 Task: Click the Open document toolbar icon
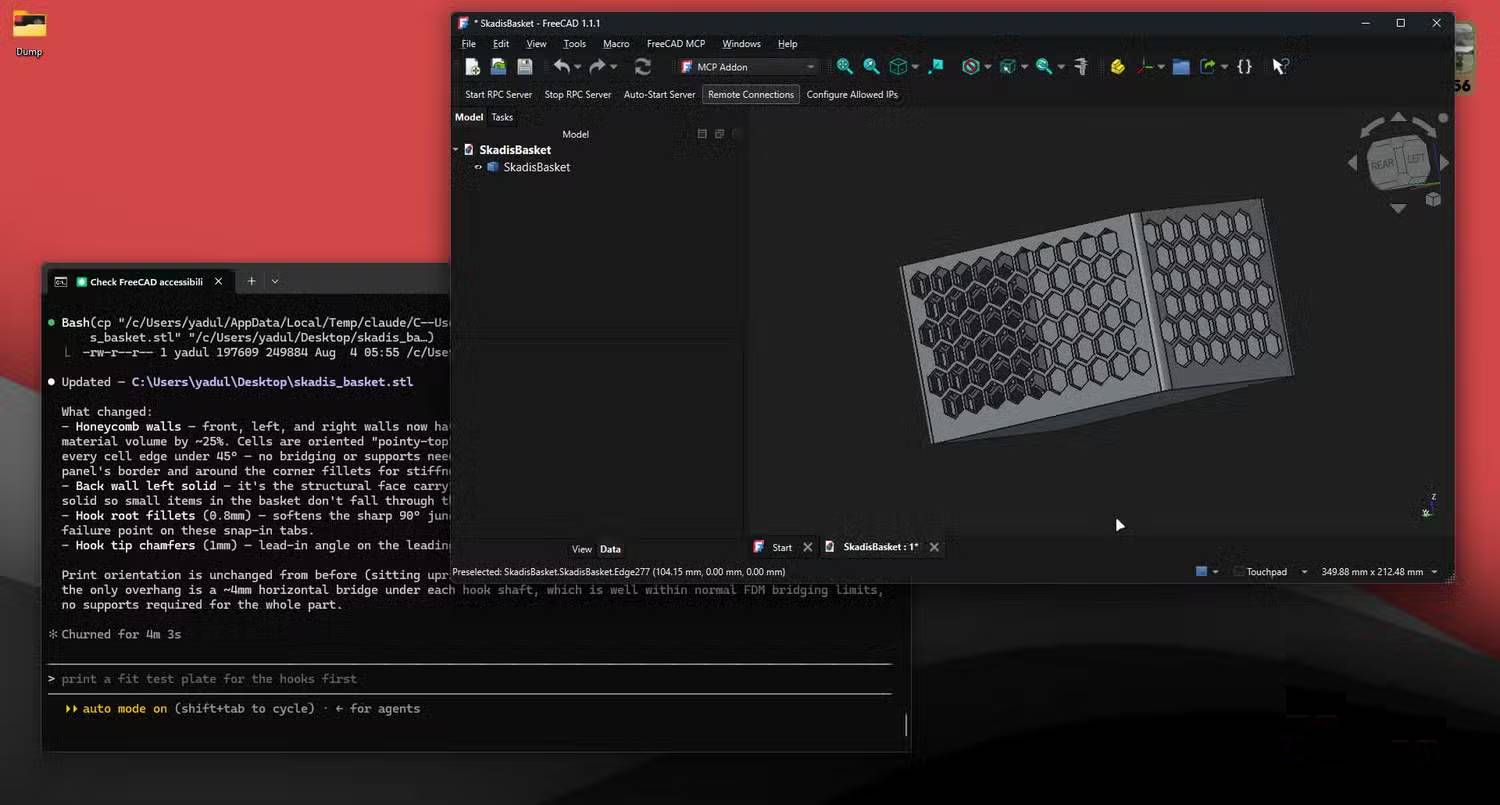pyautogui.click(x=498, y=66)
